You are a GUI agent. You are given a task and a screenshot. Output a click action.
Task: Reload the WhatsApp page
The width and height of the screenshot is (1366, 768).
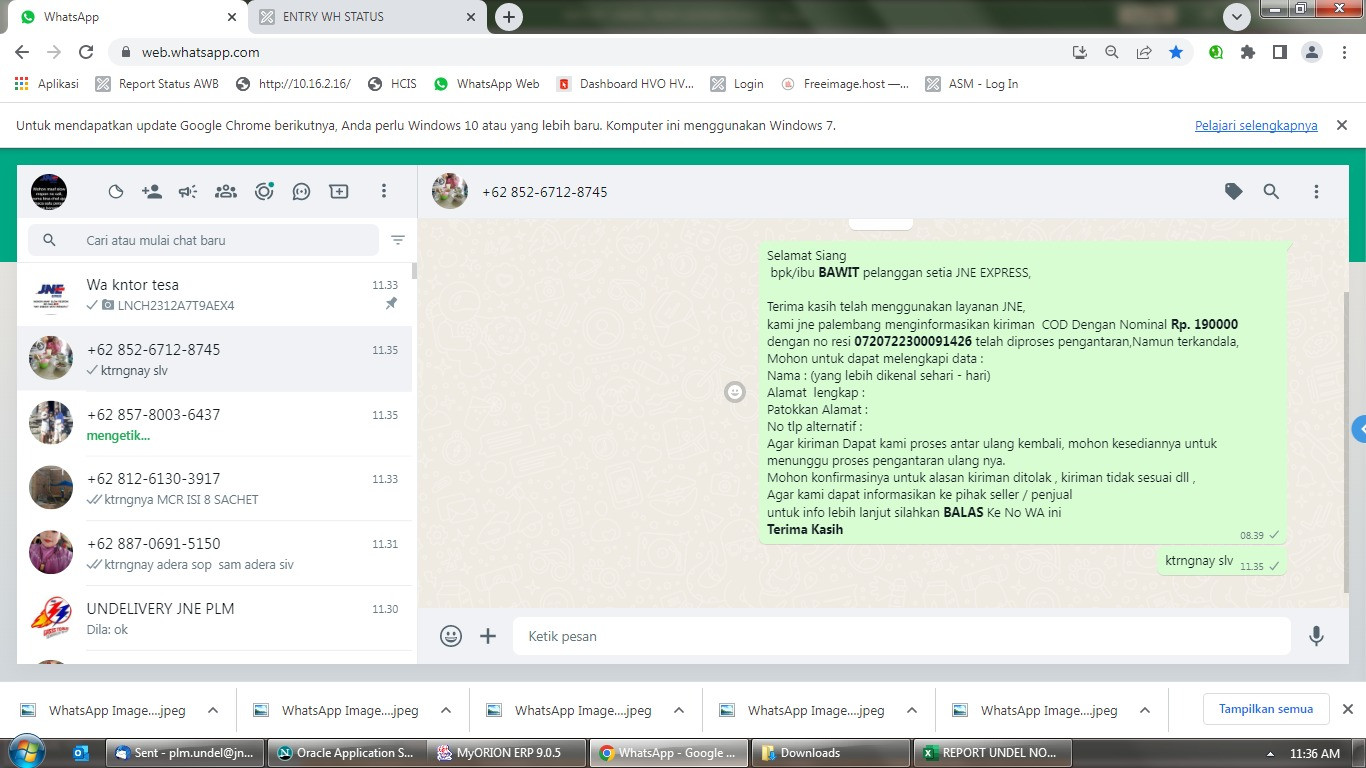(x=86, y=52)
